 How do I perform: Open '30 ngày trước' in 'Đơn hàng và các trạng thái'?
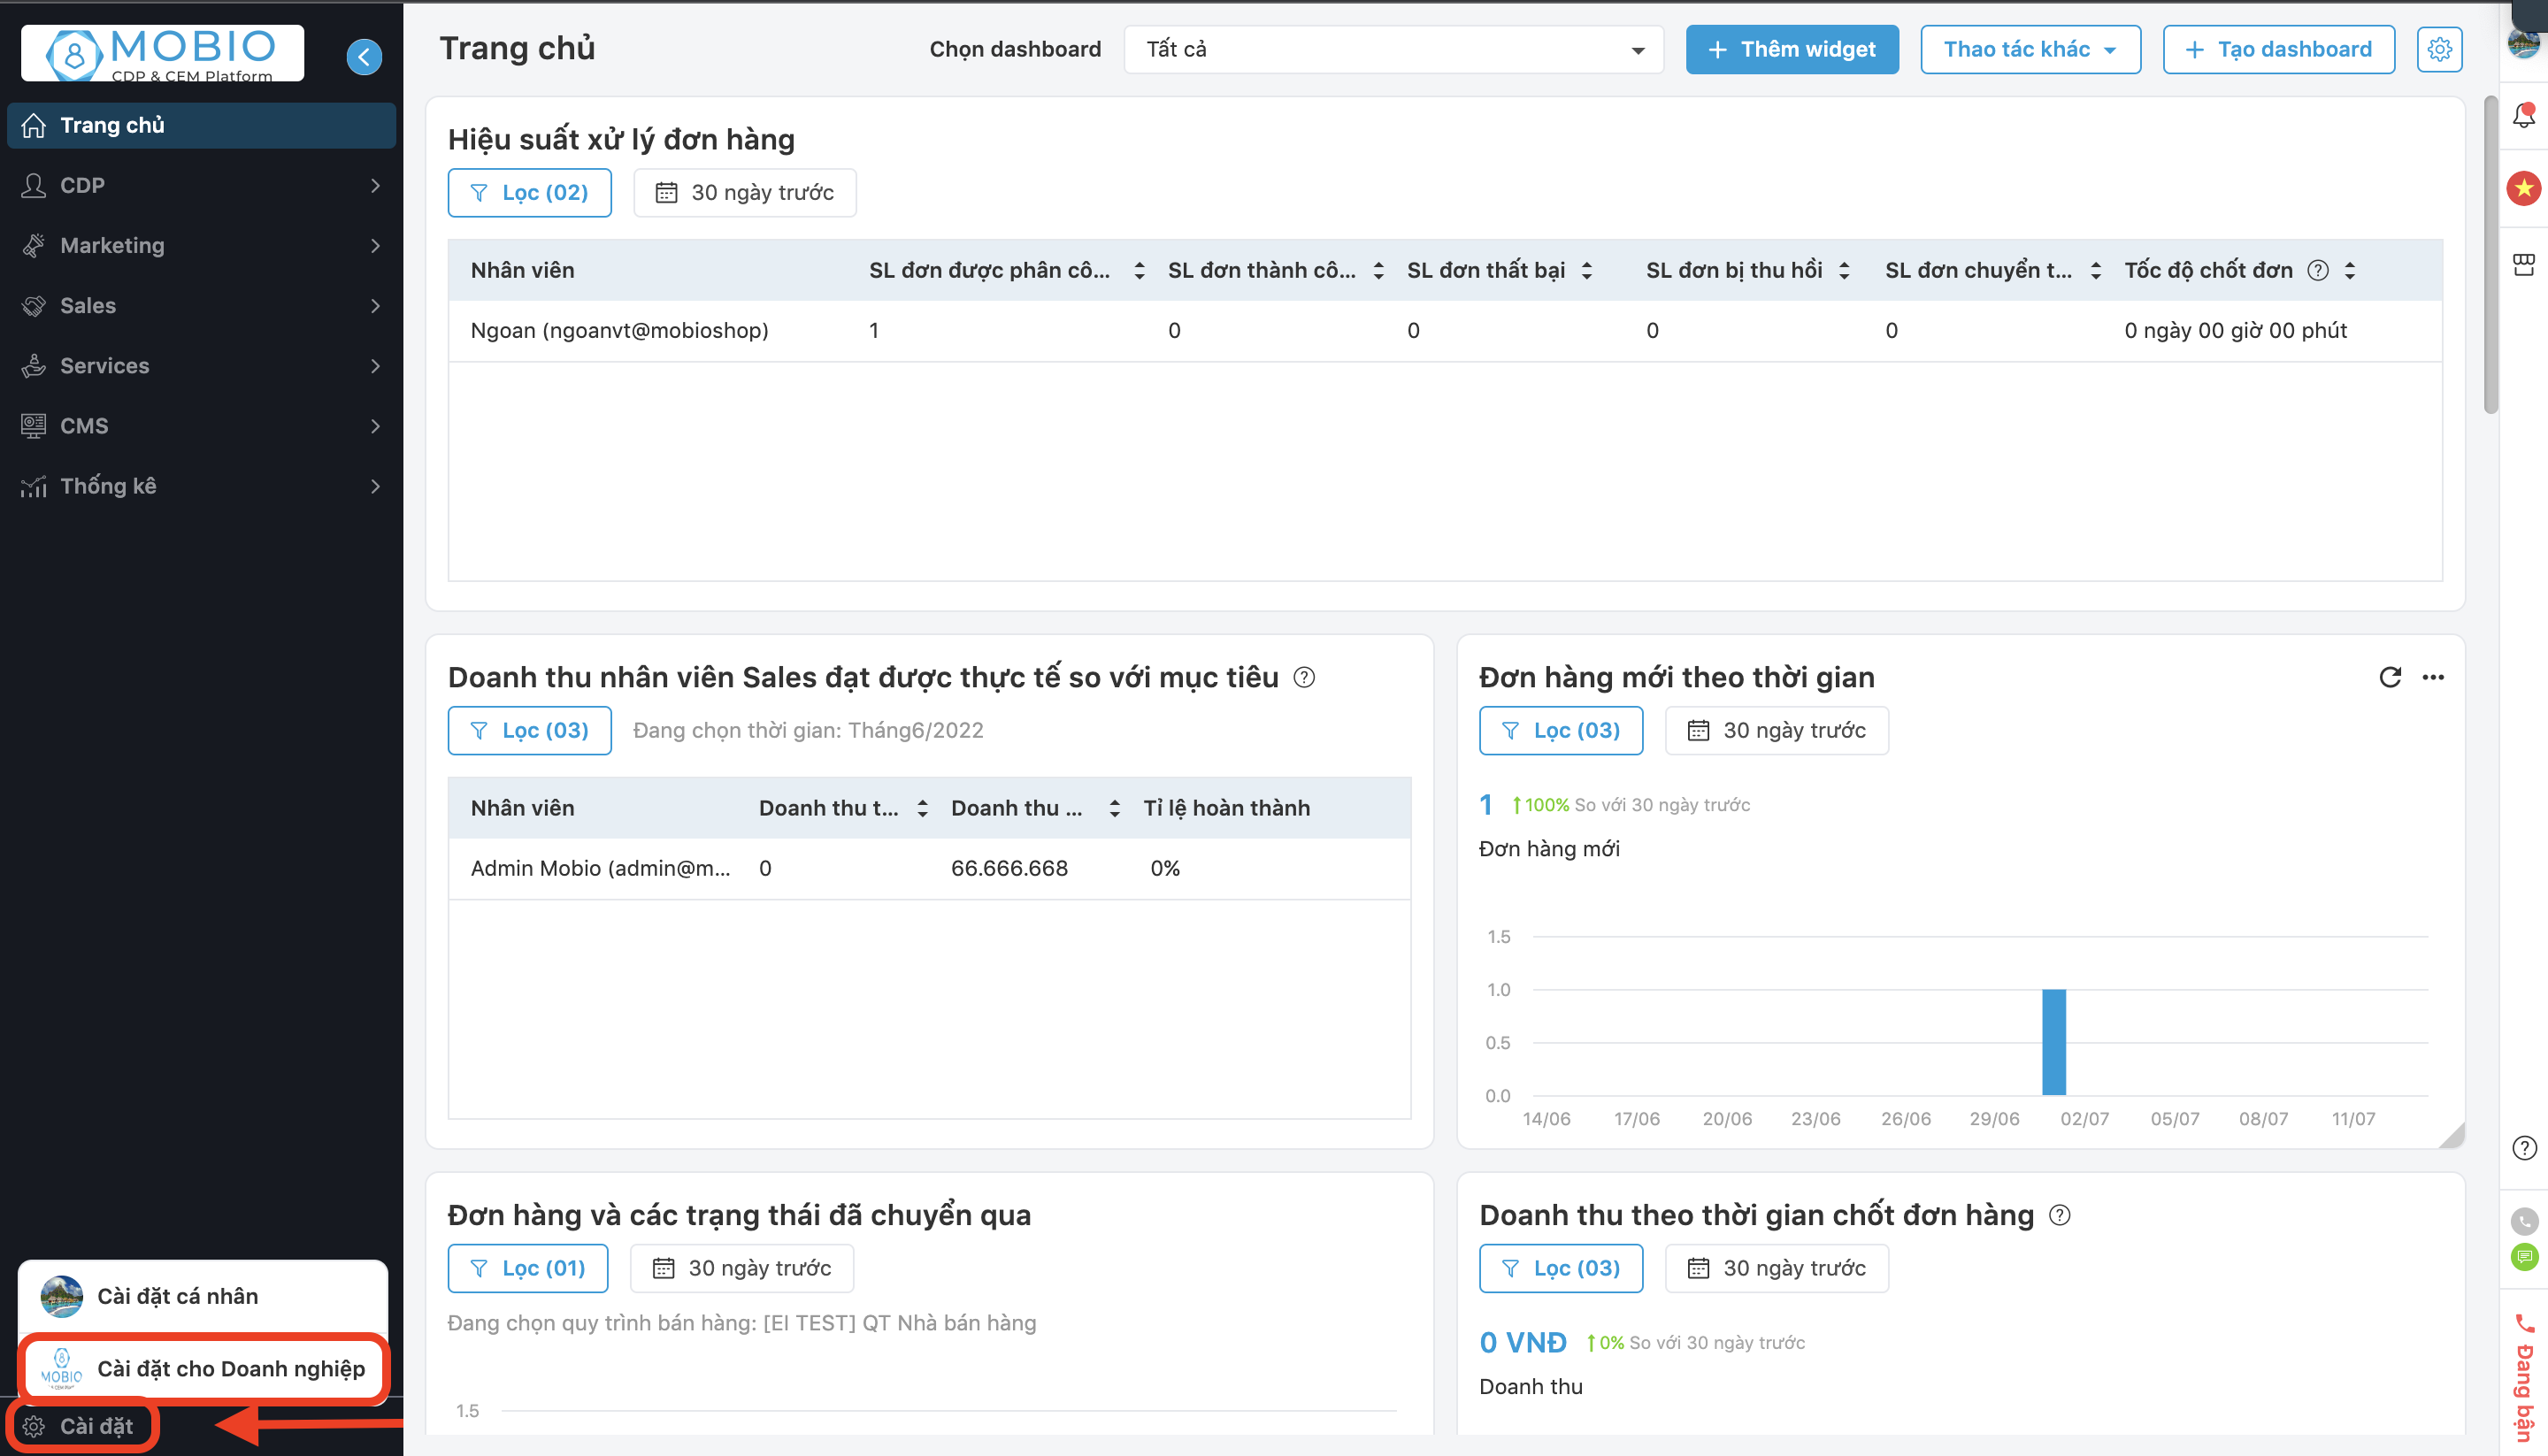click(x=741, y=1268)
